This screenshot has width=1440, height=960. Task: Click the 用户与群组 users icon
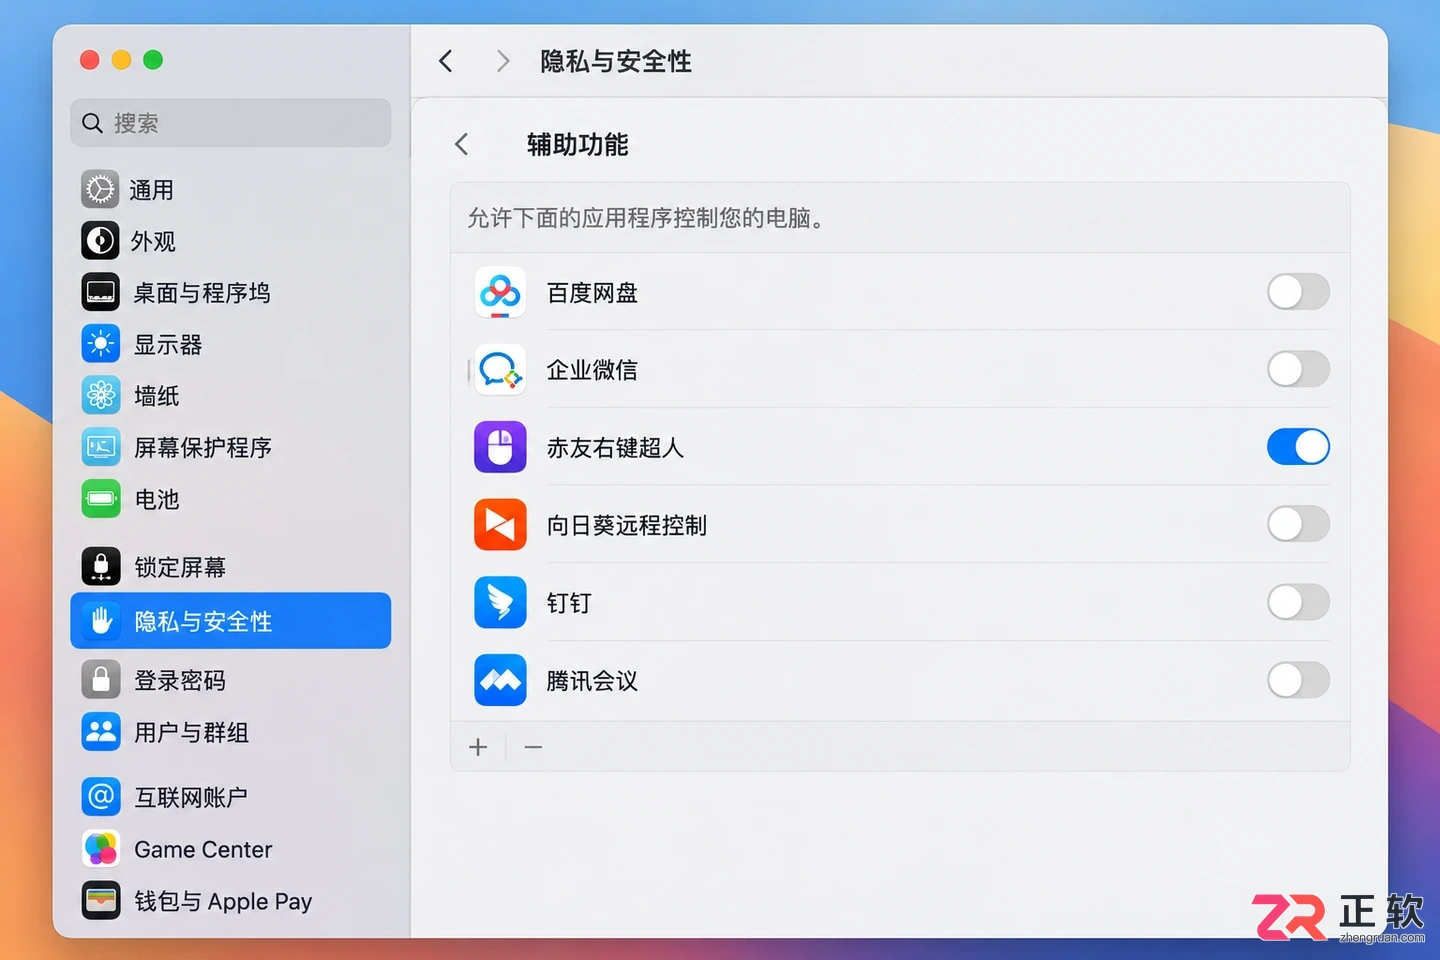pos(100,732)
